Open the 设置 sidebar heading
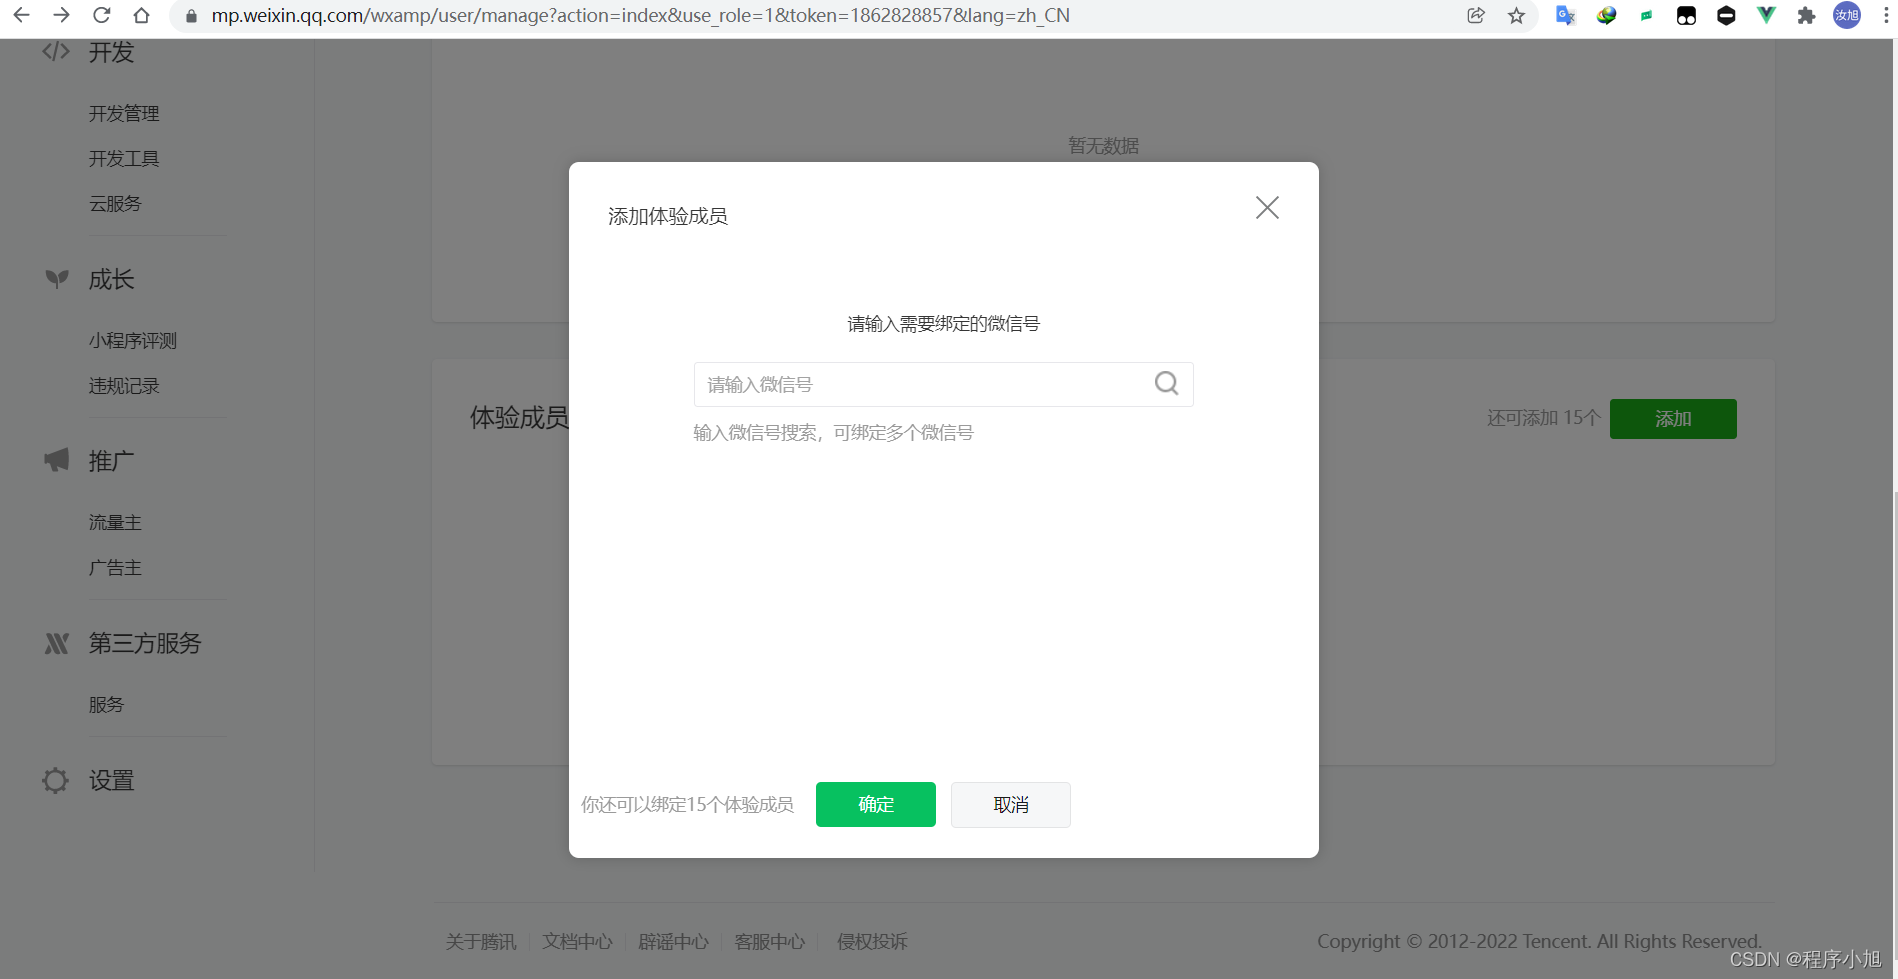The width and height of the screenshot is (1898, 979). click(x=111, y=780)
